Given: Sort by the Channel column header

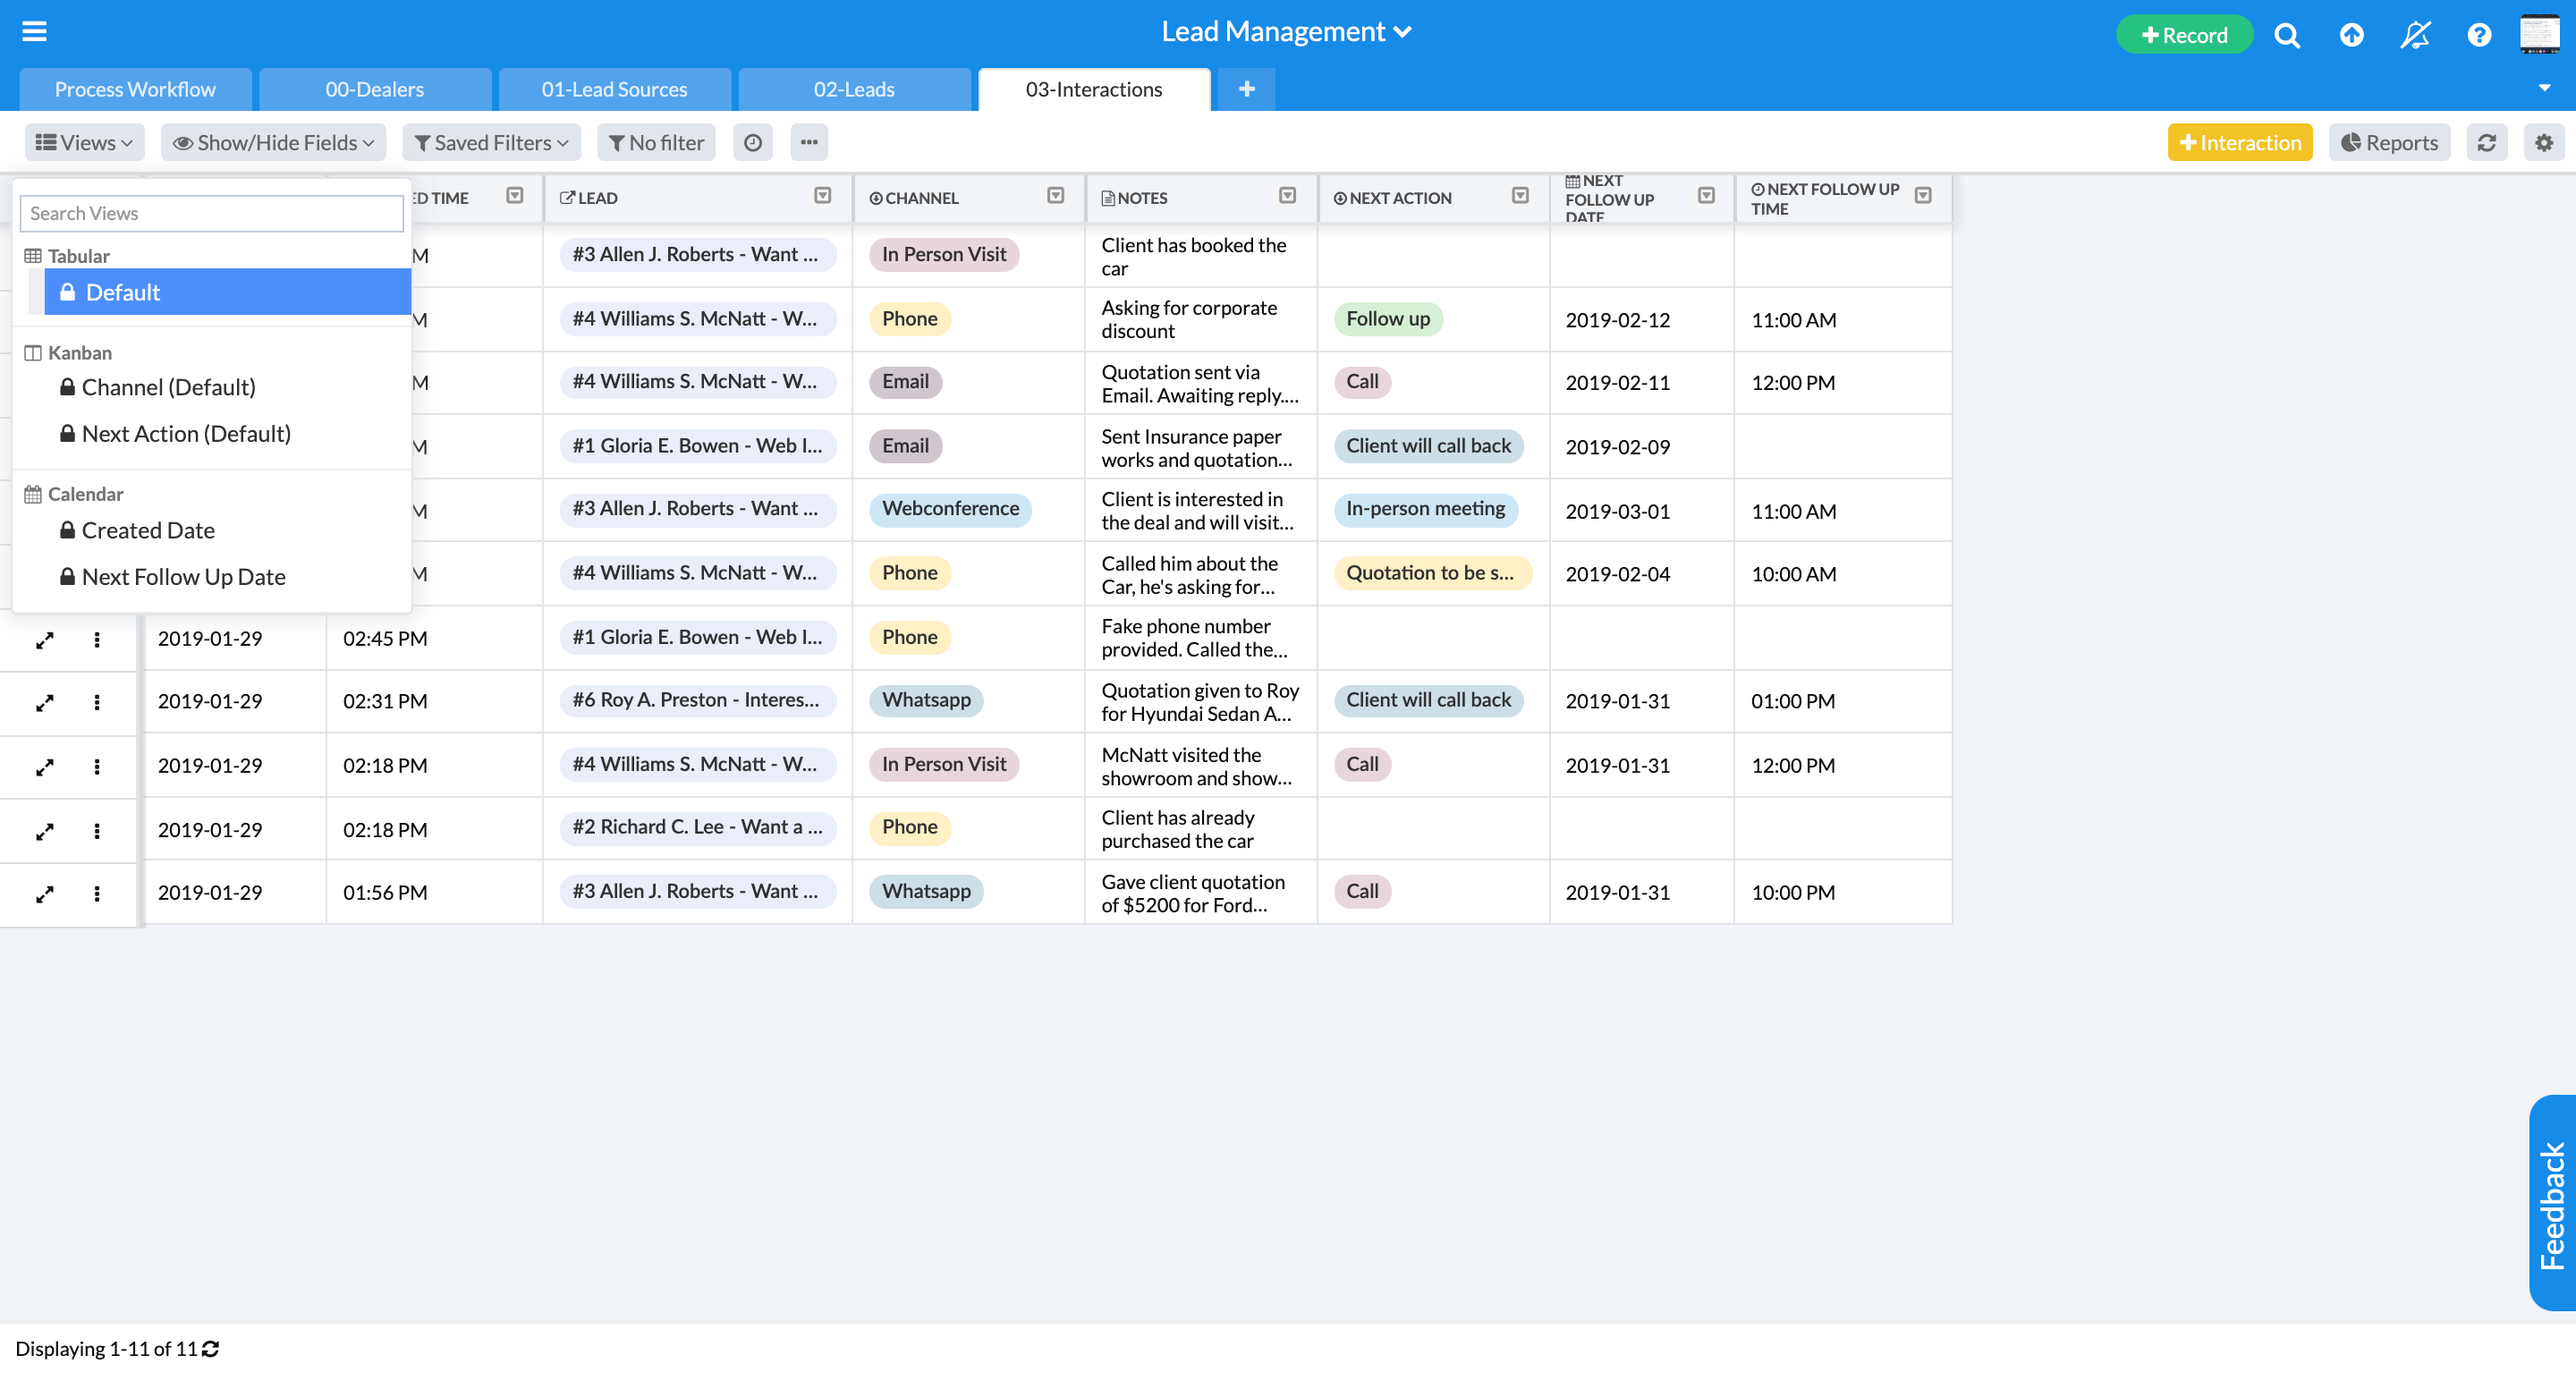Looking at the screenshot, I should 914,198.
